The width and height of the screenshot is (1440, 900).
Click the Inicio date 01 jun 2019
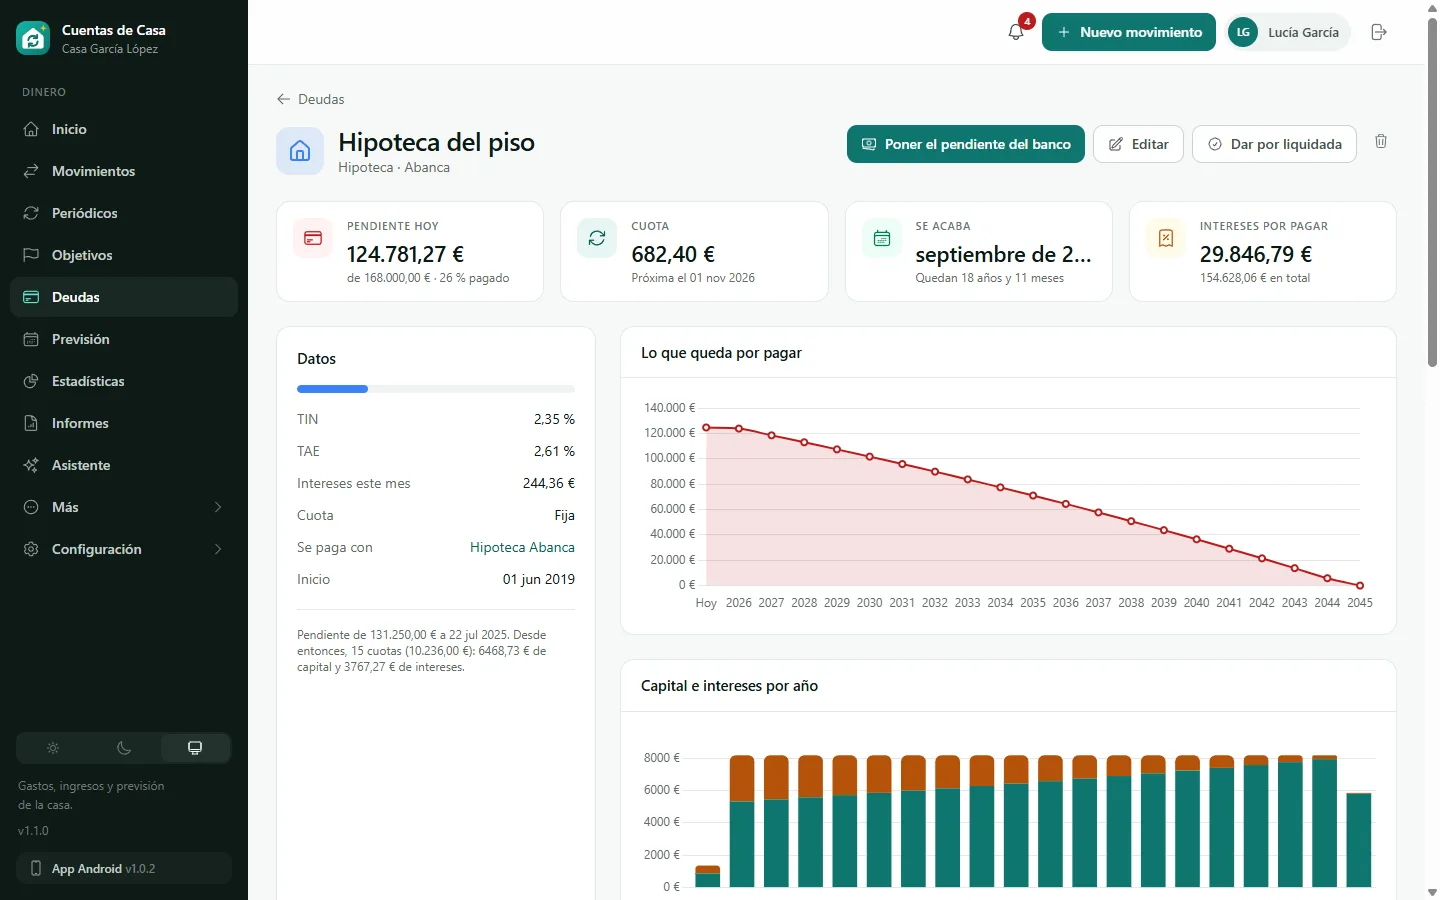(539, 579)
